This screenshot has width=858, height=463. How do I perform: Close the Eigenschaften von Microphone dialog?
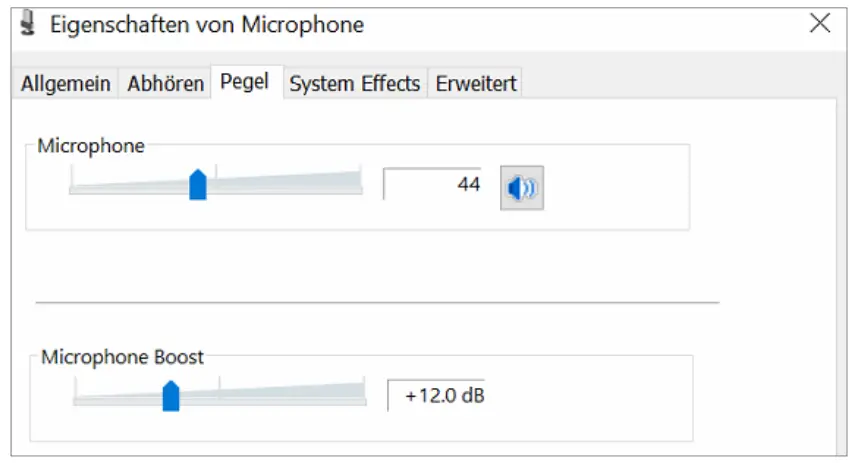point(820,24)
